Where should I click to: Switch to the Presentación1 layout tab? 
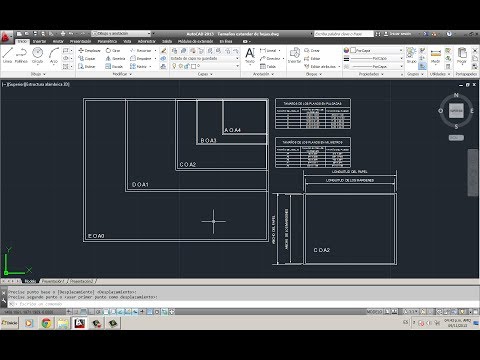(53, 281)
